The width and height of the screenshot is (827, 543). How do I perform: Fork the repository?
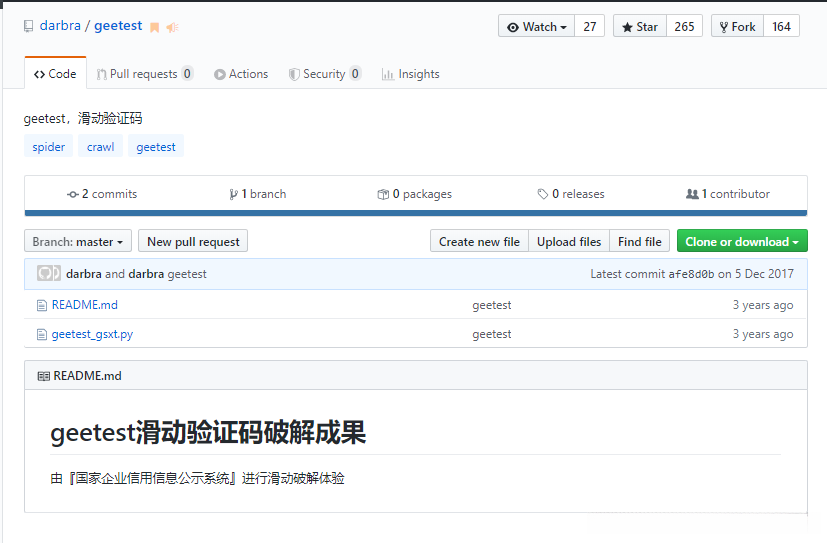tap(737, 26)
